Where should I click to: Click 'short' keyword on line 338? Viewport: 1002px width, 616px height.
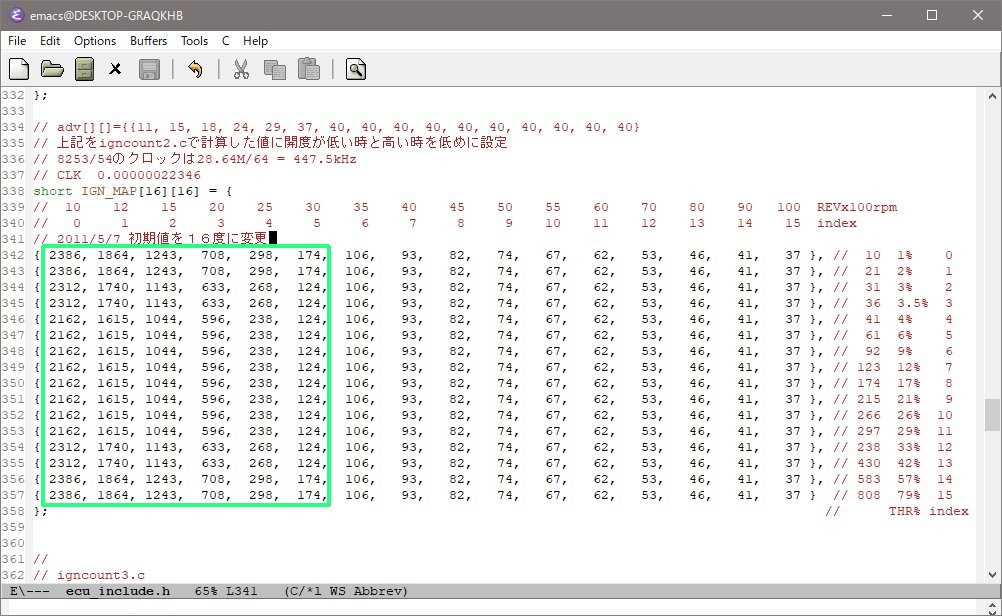(x=53, y=191)
